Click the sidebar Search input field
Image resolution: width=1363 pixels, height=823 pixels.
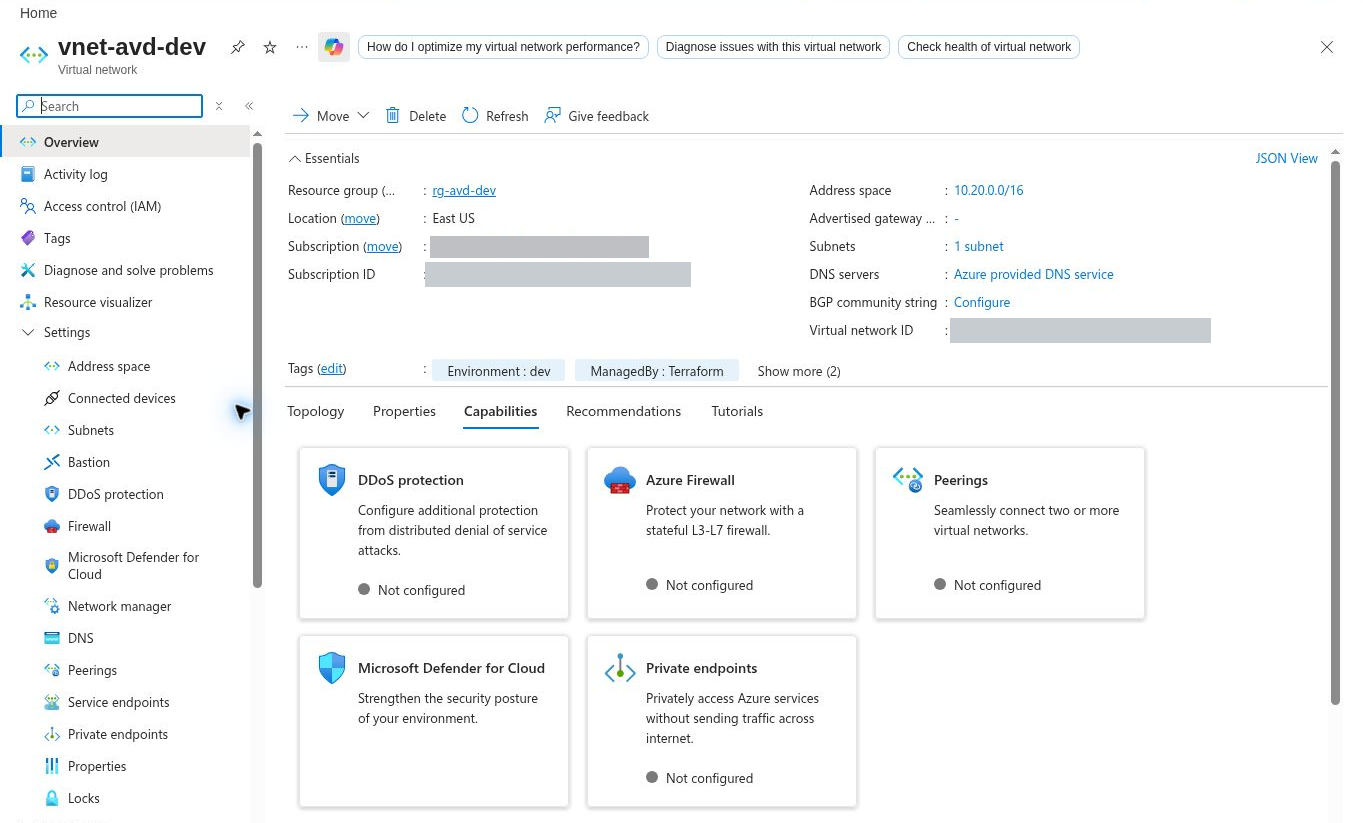[x=110, y=106]
